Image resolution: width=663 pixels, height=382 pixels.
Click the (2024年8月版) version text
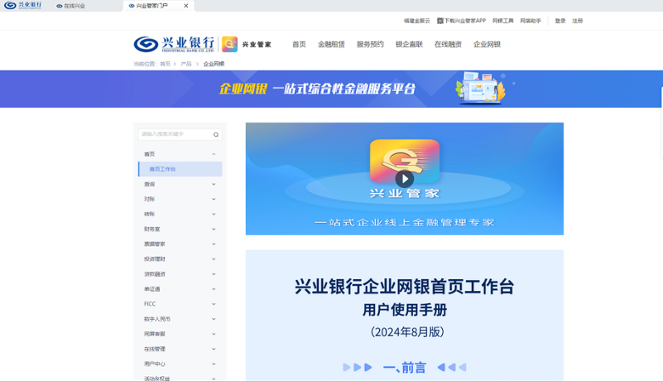(407, 332)
